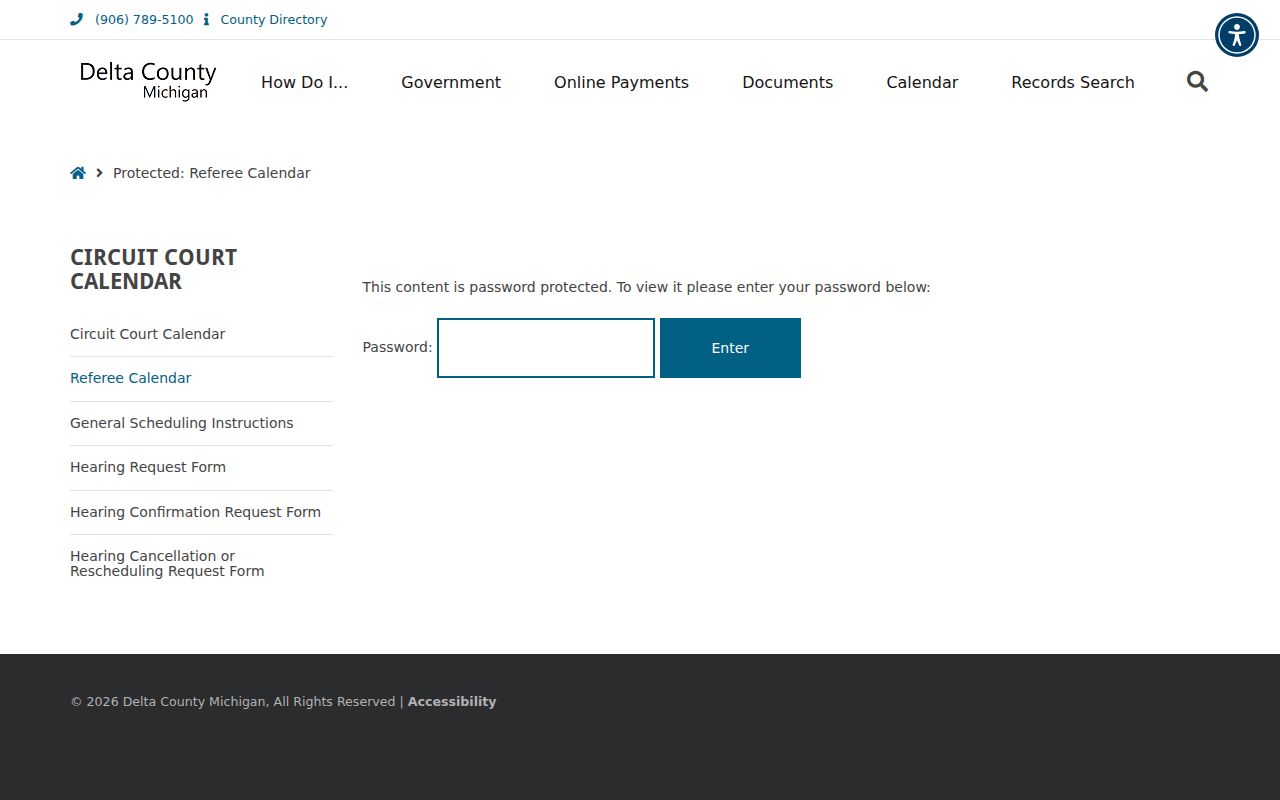
Task: Open the Documents menu
Action: [x=787, y=82]
